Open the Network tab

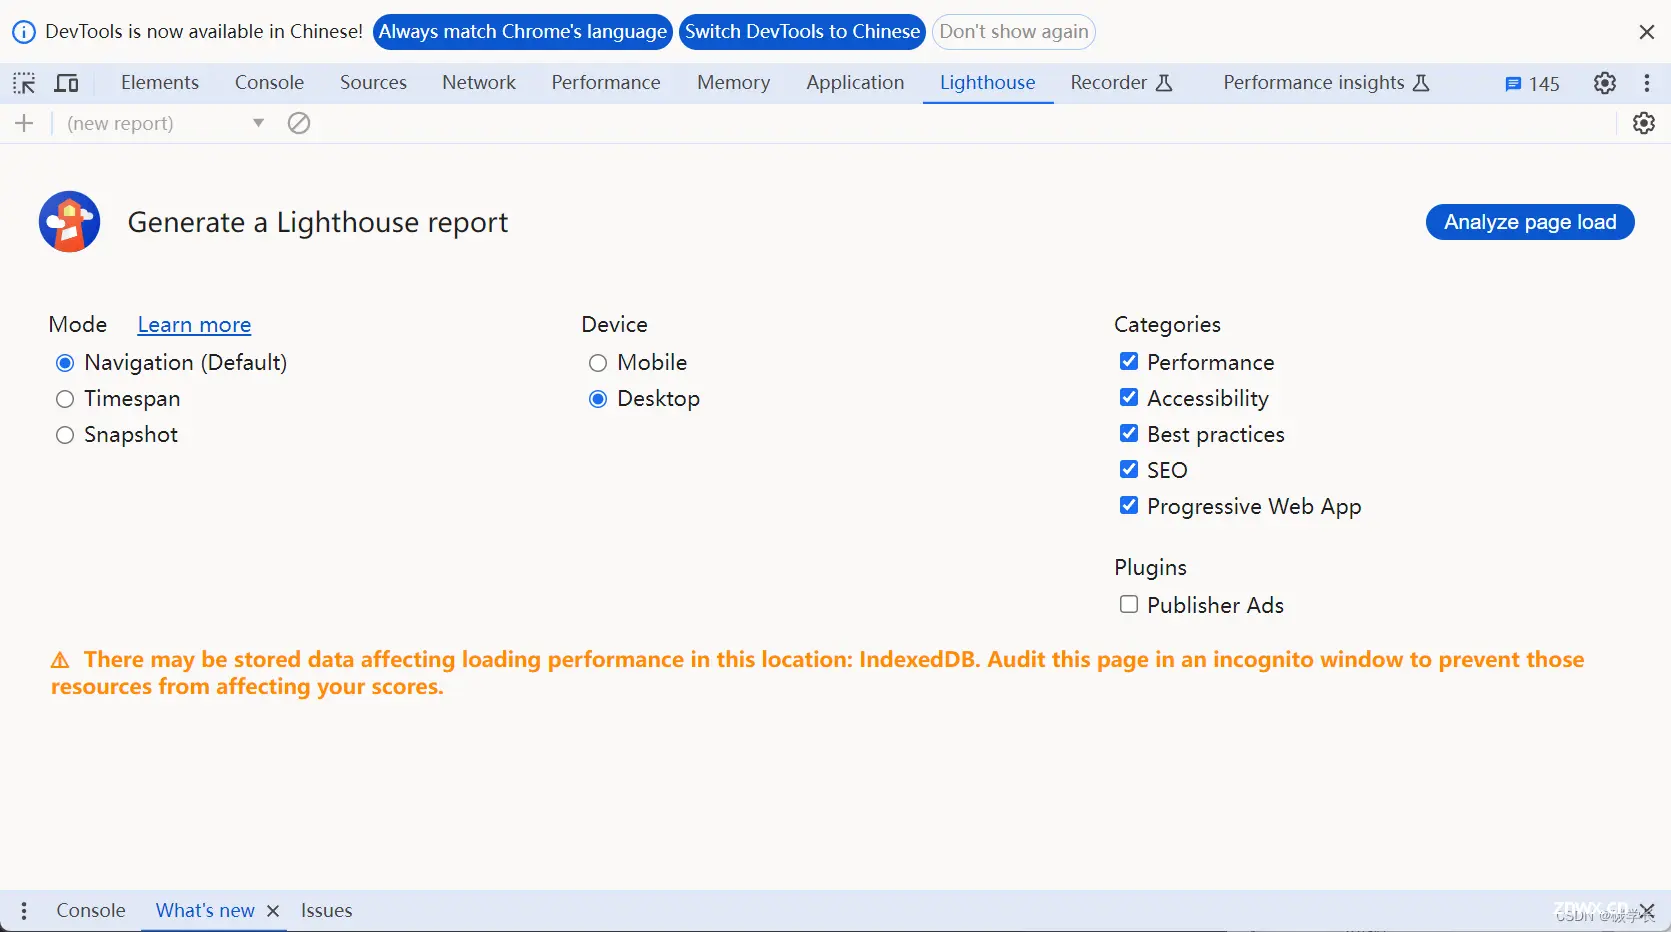[x=479, y=83]
